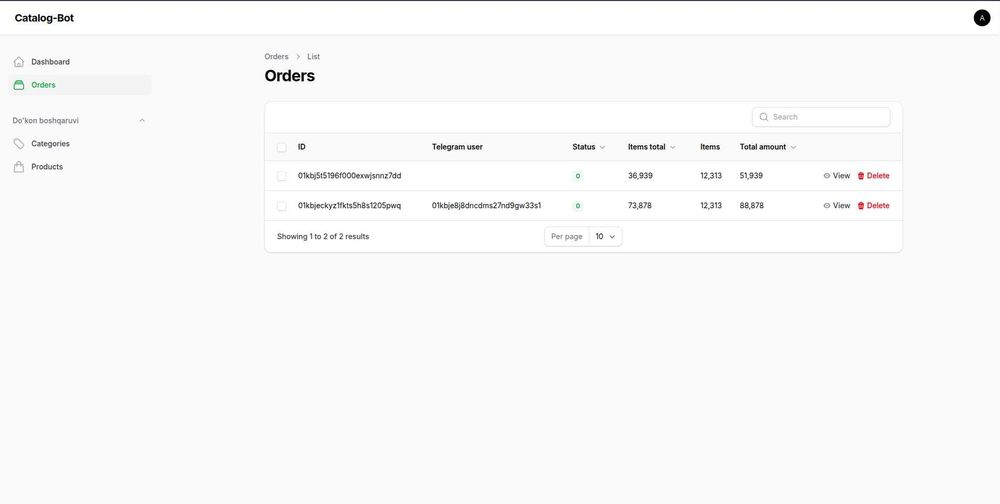Image resolution: width=1000 pixels, height=504 pixels.
Task: Click the Categories tag icon
Action: pos(18,144)
